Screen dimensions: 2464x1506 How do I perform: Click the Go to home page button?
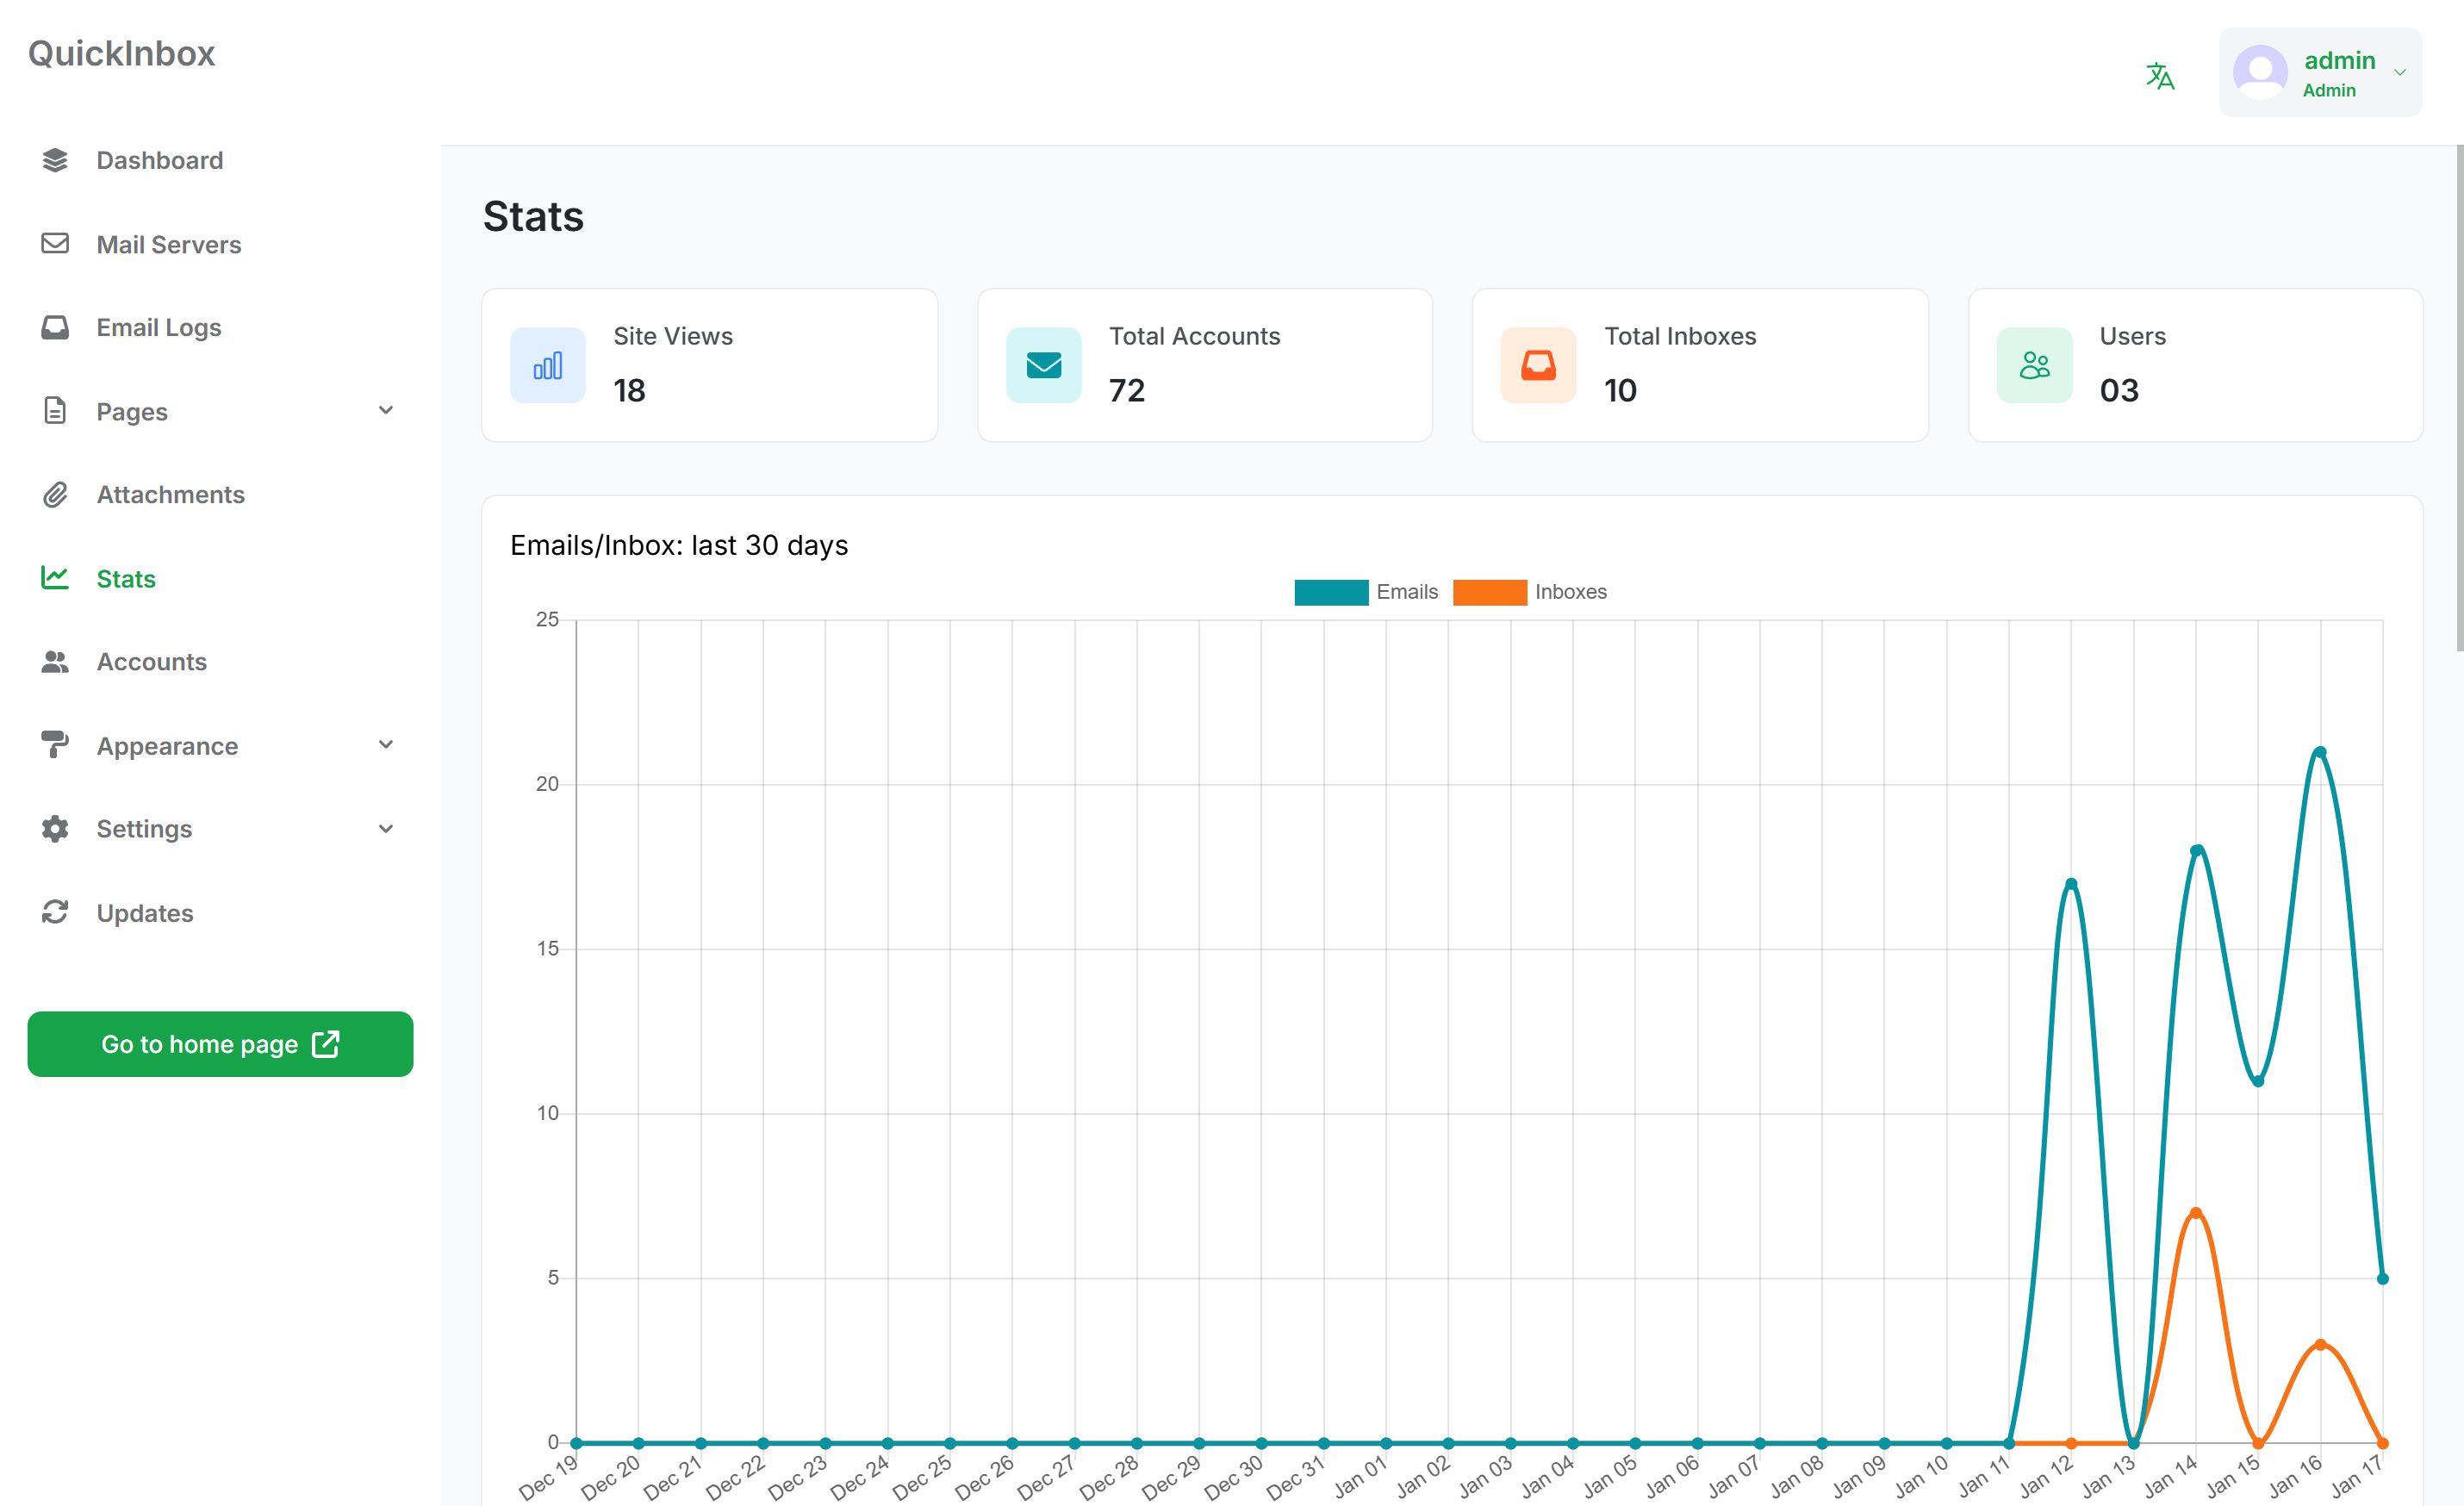tap(220, 1044)
